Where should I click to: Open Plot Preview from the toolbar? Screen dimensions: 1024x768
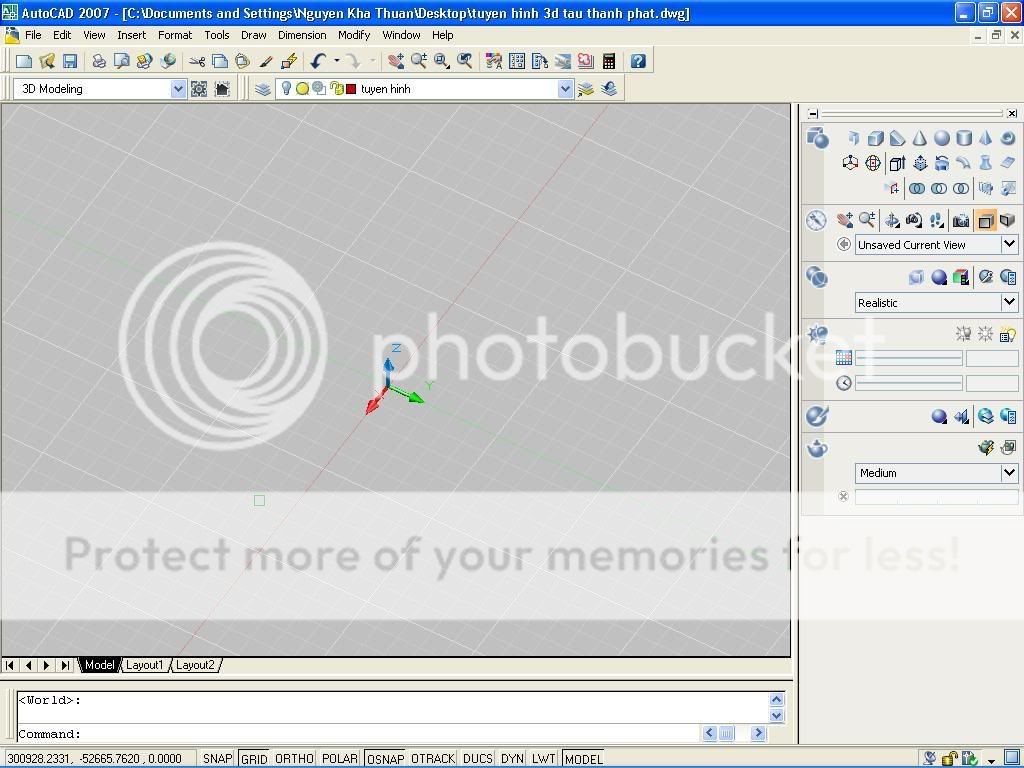coord(121,61)
